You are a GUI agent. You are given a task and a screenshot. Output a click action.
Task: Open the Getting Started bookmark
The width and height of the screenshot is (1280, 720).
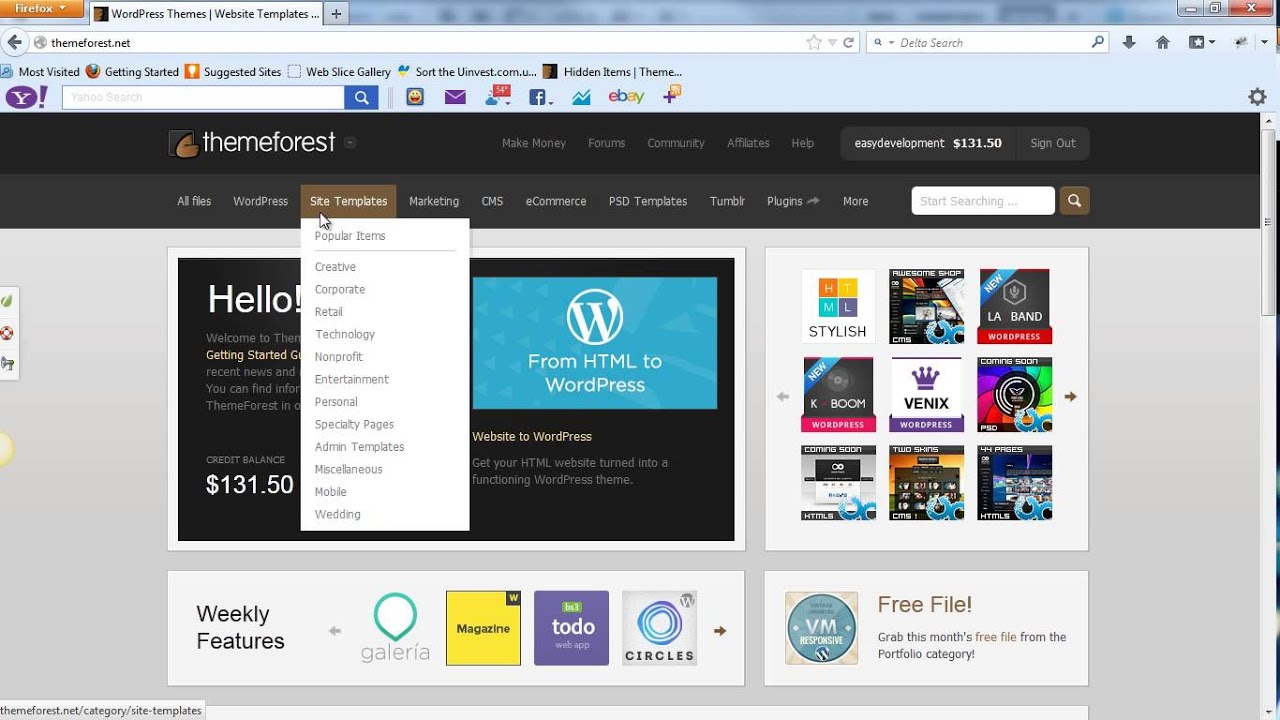(x=132, y=72)
